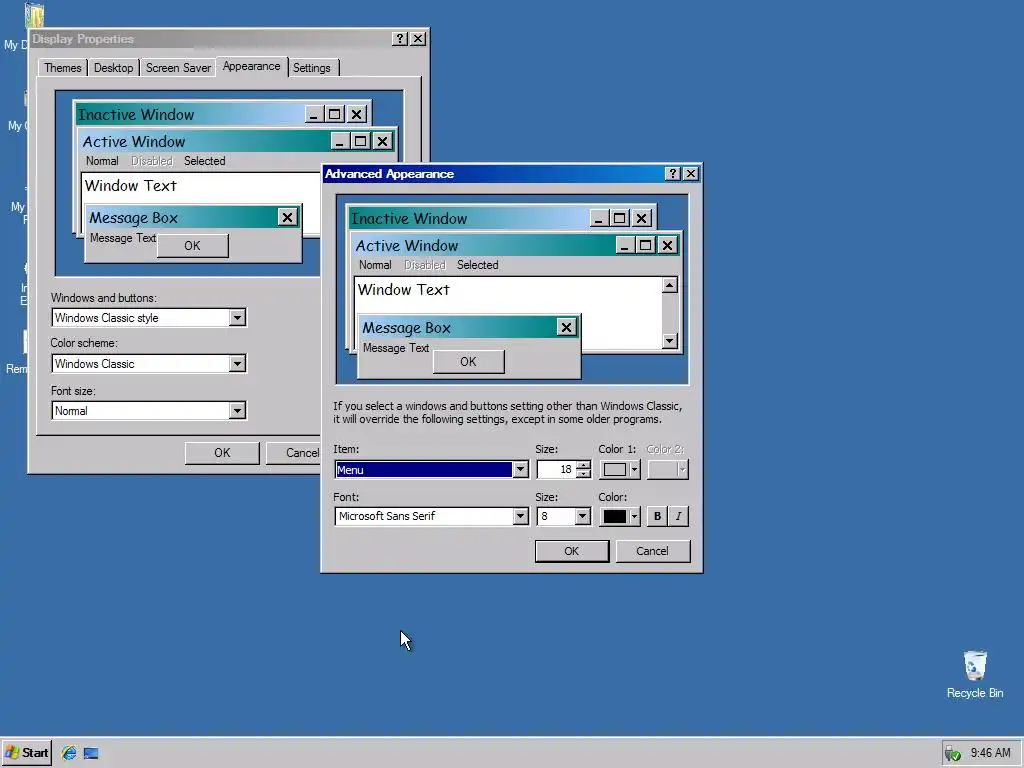Click Cancel in Advanced Appearance dialog
The width and height of the screenshot is (1024, 768).
[652, 551]
